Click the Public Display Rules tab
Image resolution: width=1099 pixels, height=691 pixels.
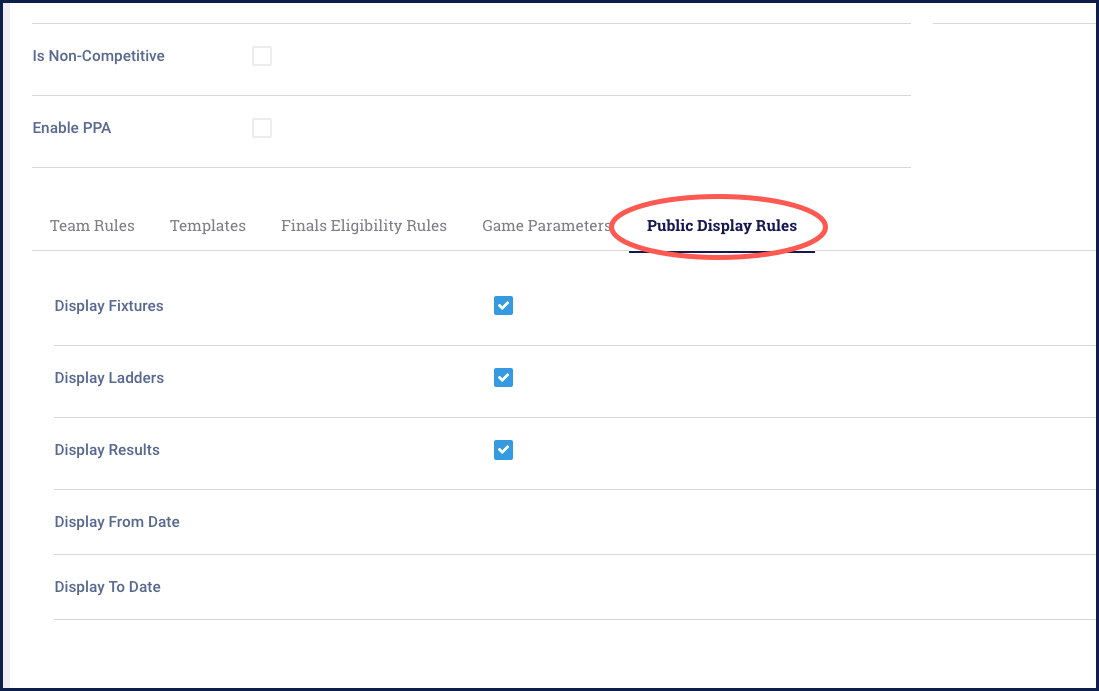pos(721,226)
